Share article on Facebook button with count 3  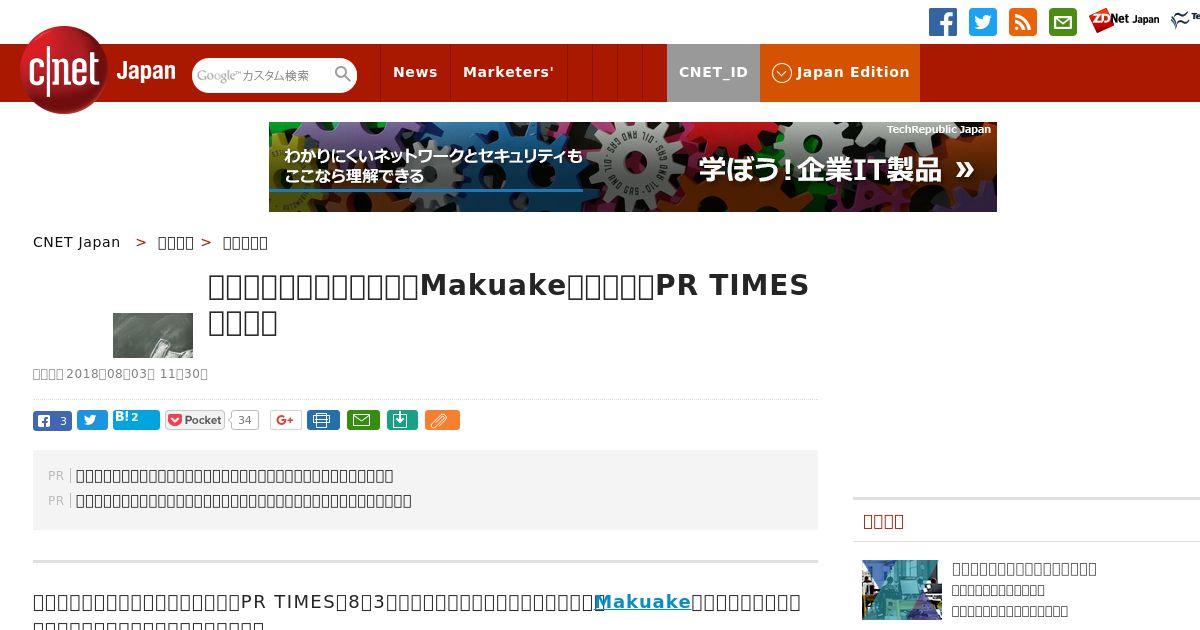click(52, 420)
